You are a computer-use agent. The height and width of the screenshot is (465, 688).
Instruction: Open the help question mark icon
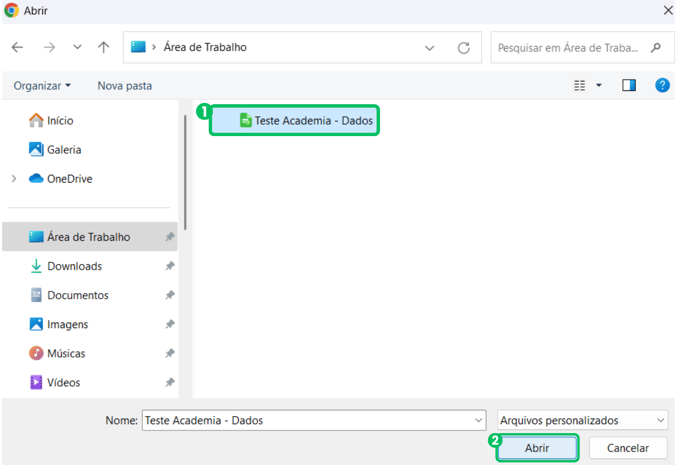(x=662, y=86)
